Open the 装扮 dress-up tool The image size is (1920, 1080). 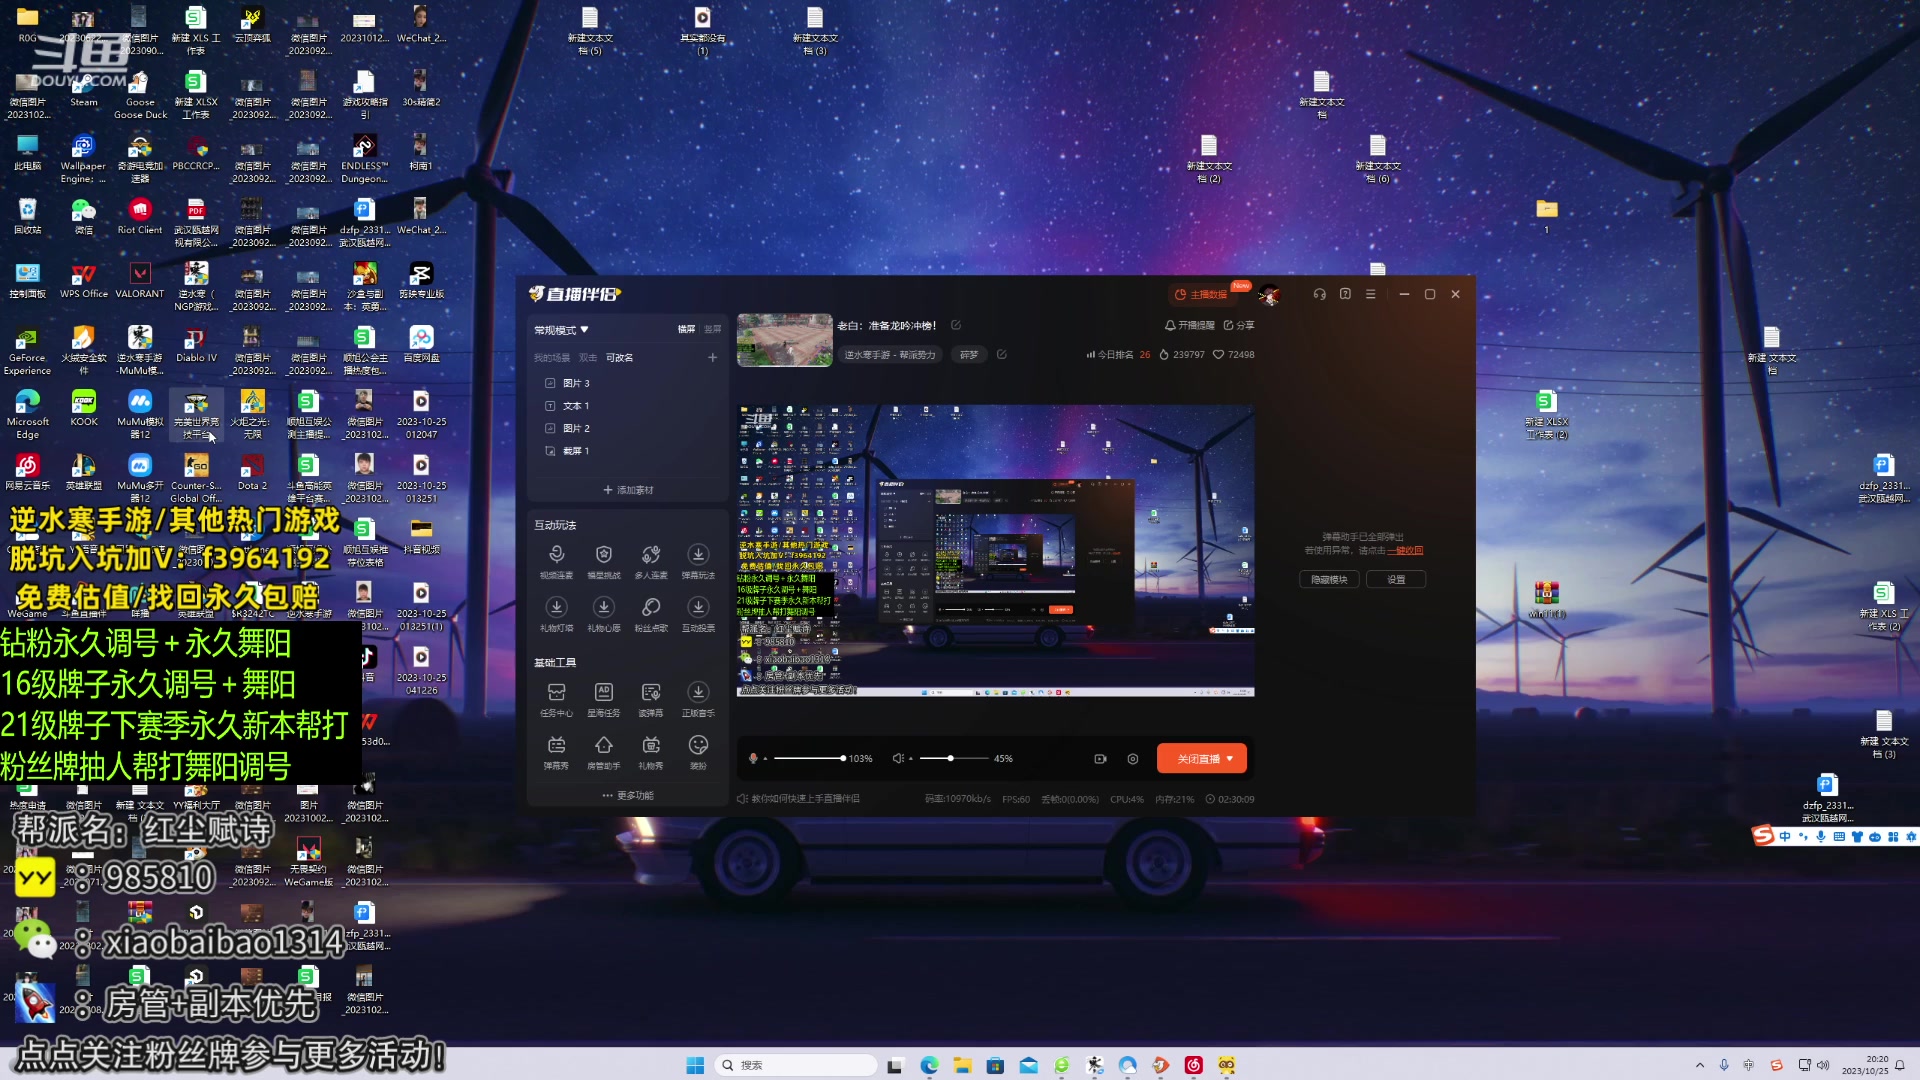pyautogui.click(x=698, y=752)
